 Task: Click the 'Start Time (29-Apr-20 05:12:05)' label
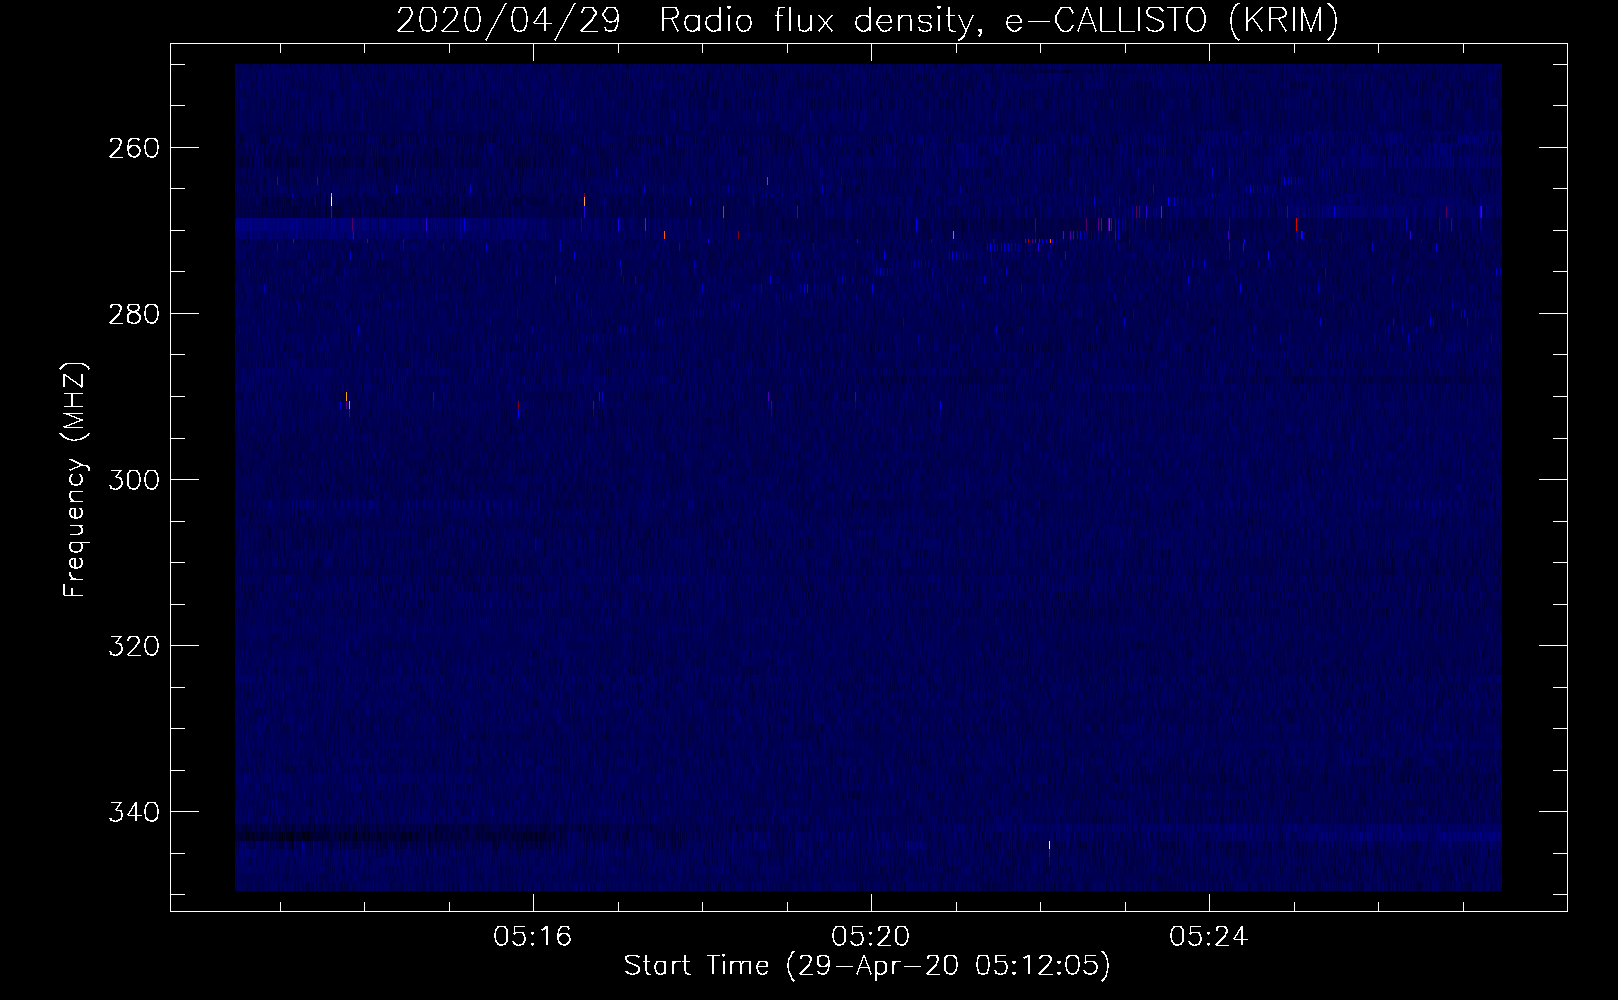(x=867, y=966)
